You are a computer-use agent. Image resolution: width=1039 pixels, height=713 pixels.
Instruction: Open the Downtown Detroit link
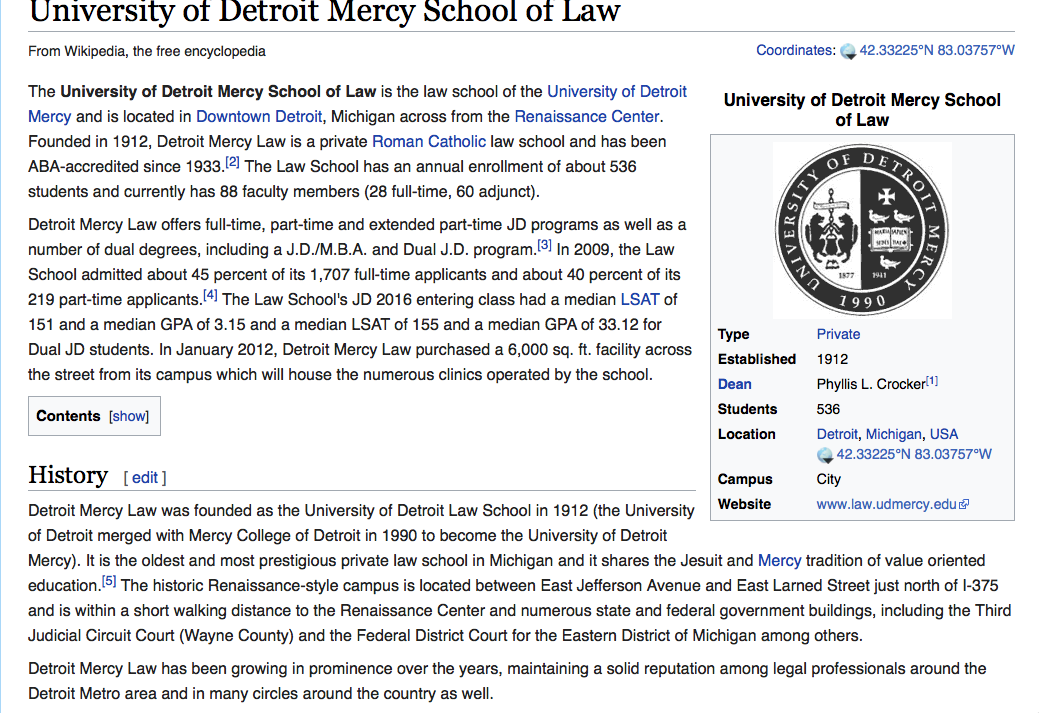click(x=259, y=116)
